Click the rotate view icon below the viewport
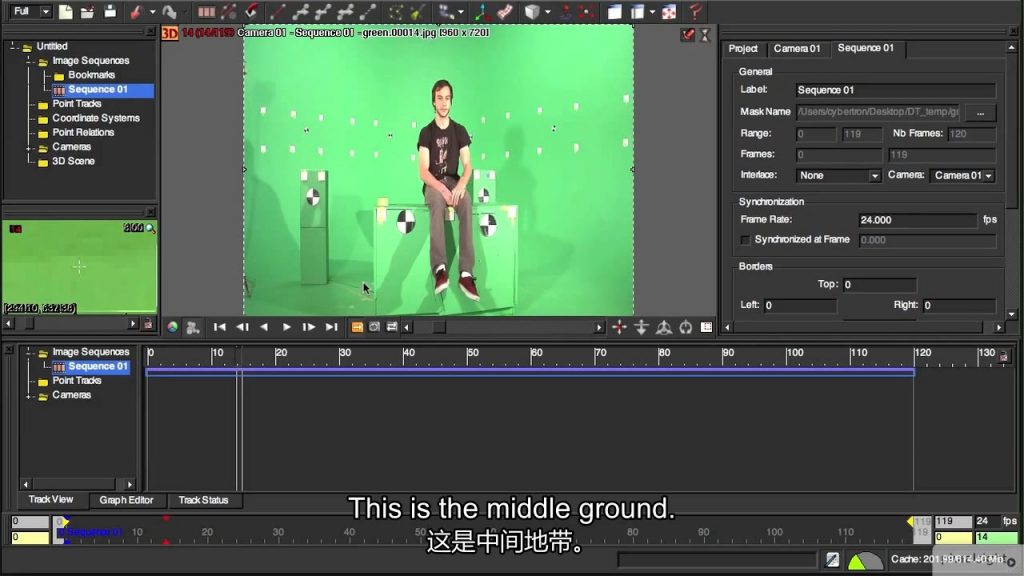Screen dimensions: 1024x576 click(685, 327)
